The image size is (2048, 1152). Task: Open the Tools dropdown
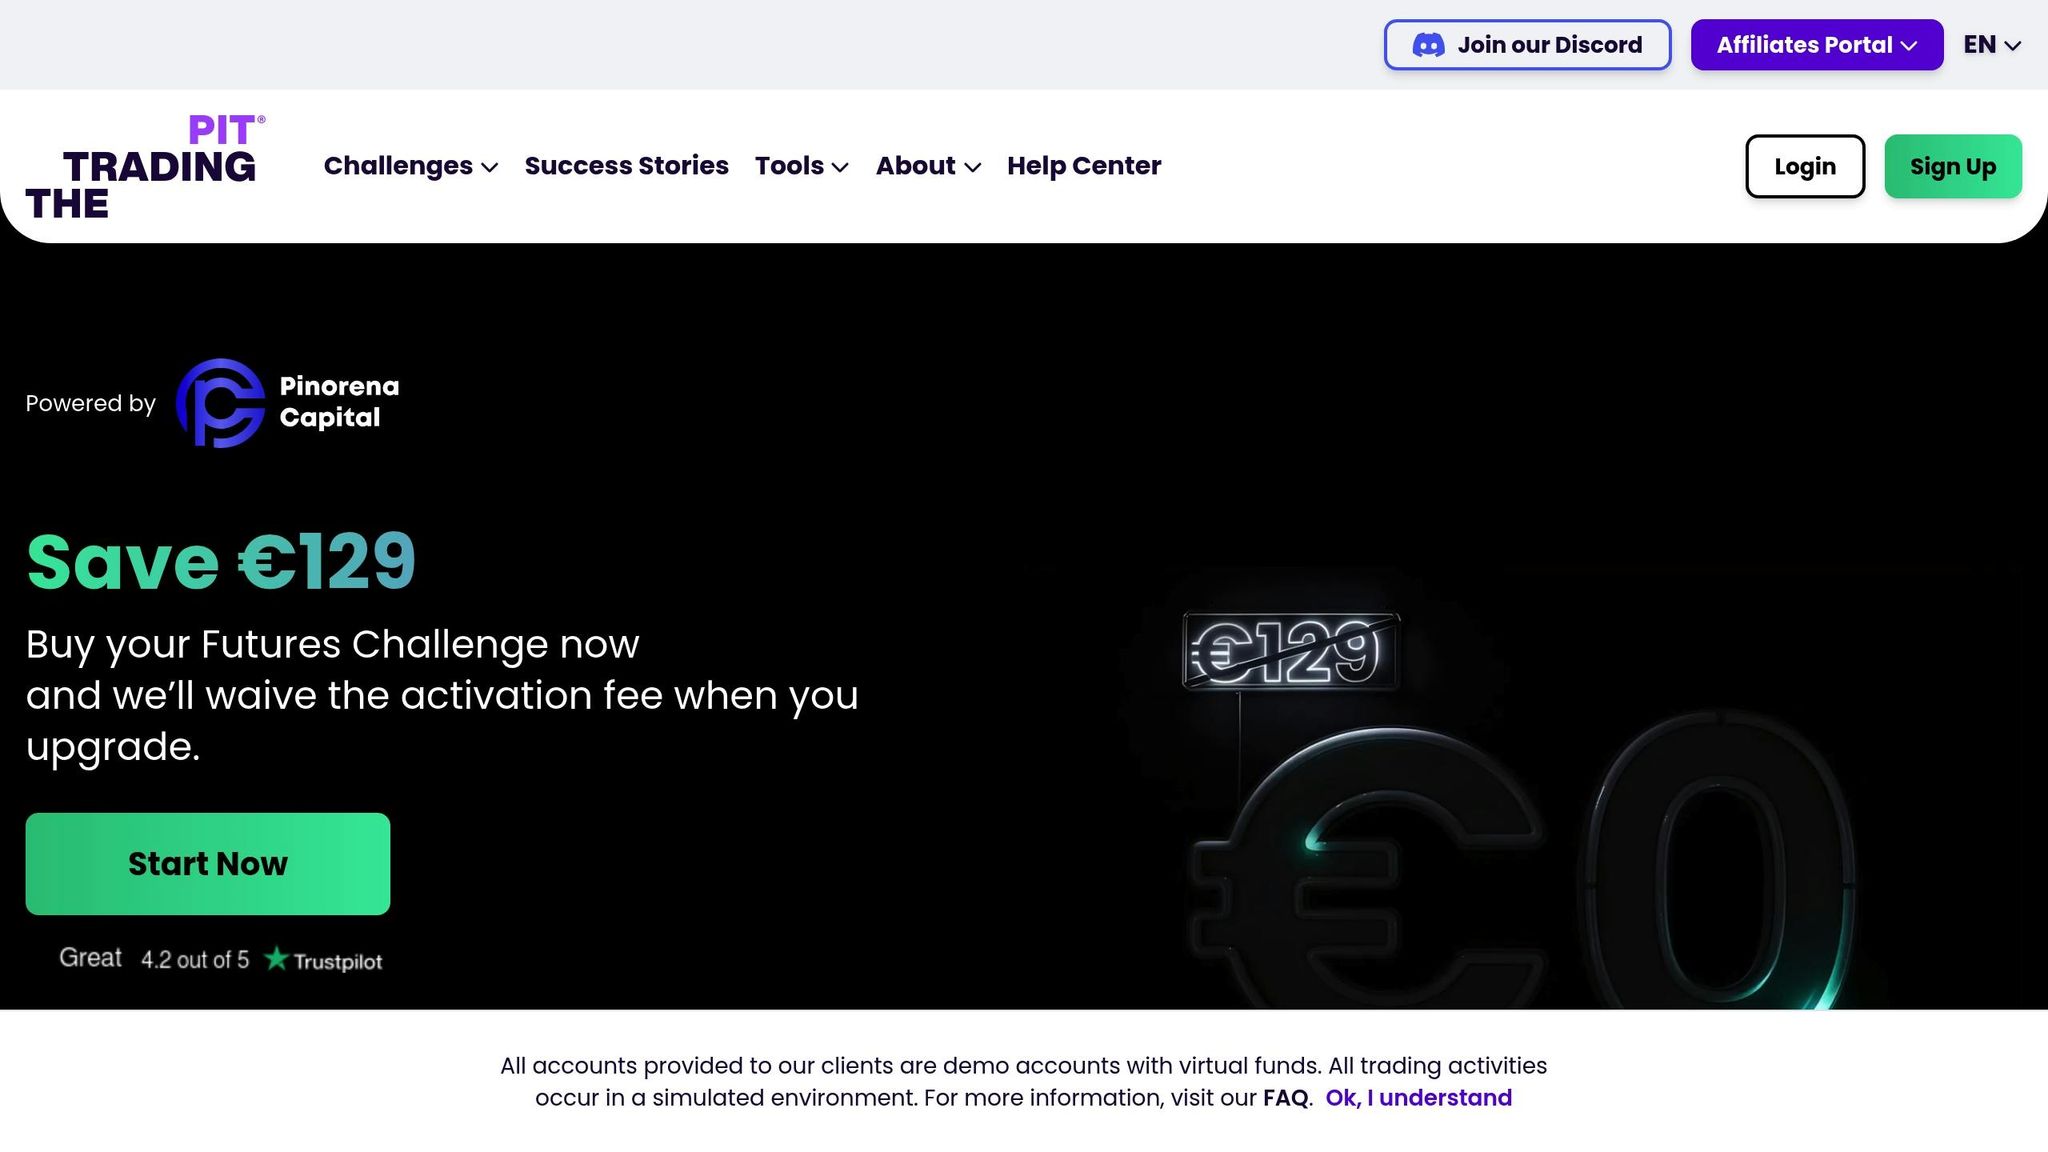click(801, 166)
